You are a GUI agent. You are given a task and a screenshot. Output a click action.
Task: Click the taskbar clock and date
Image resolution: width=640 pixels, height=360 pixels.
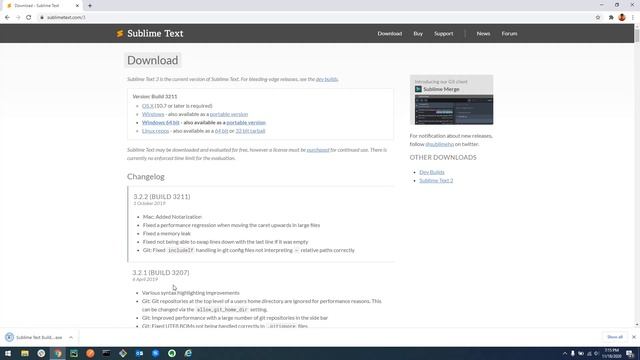click(x=611, y=353)
